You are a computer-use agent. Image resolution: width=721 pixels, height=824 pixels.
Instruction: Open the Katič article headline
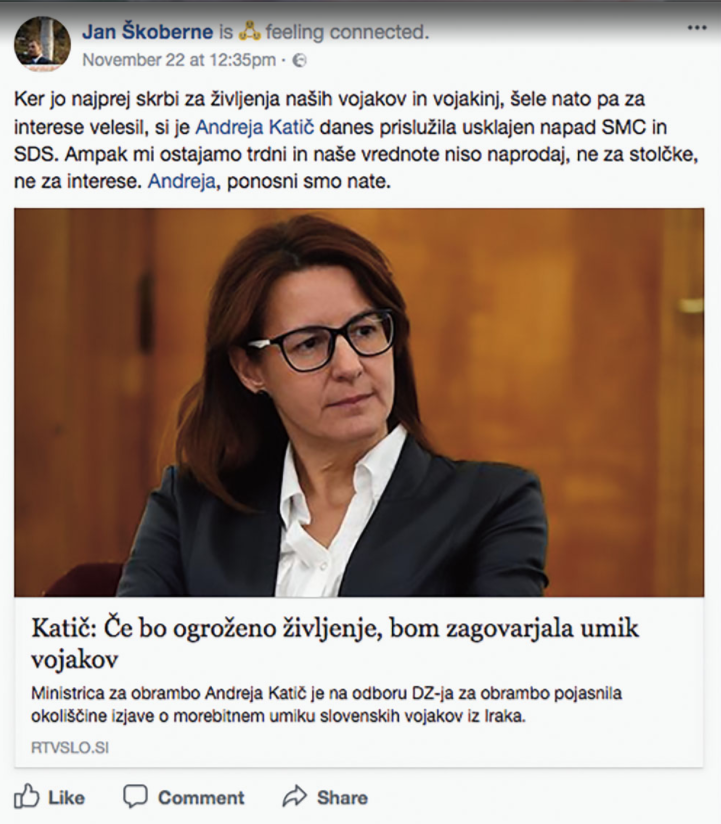pos(335,644)
